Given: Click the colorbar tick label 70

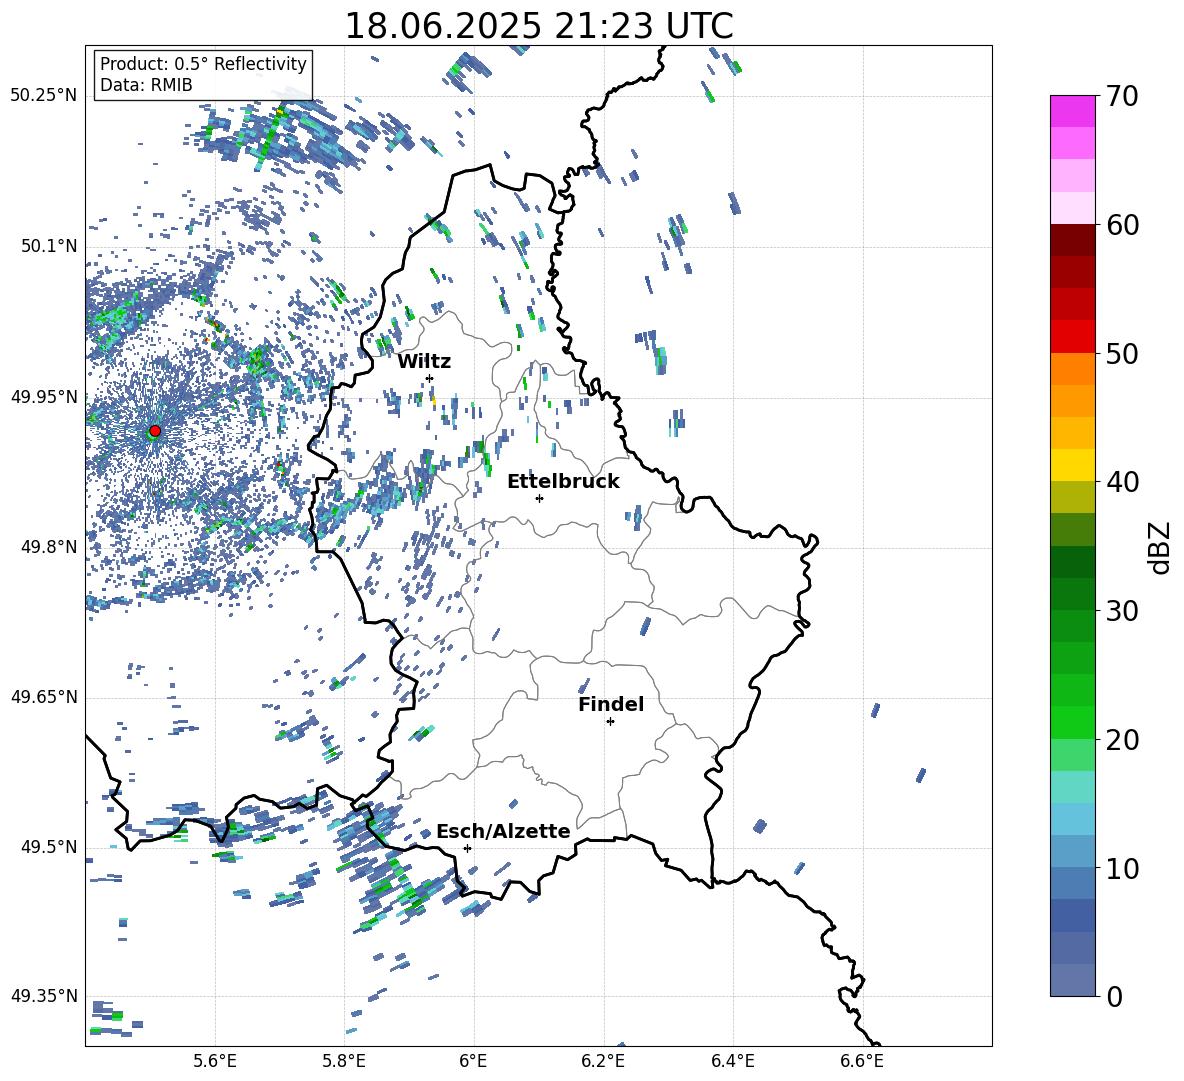Looking at the screenshot, I should pyautogui.click(x=1122, y=97).
